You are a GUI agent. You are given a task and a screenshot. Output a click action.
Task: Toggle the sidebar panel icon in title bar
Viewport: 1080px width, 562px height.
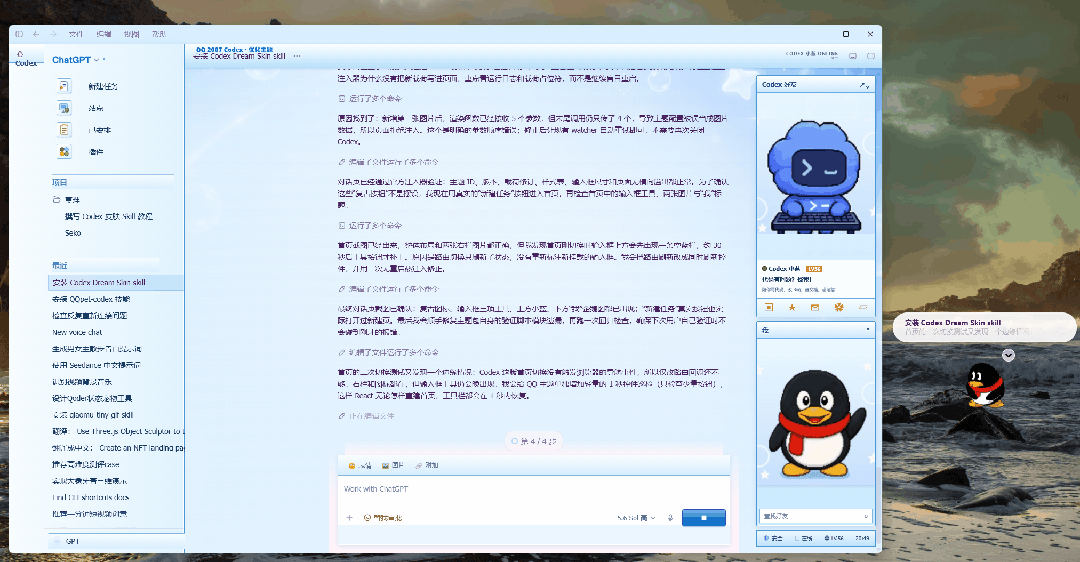pyautogui.click(x=19, y=34)
